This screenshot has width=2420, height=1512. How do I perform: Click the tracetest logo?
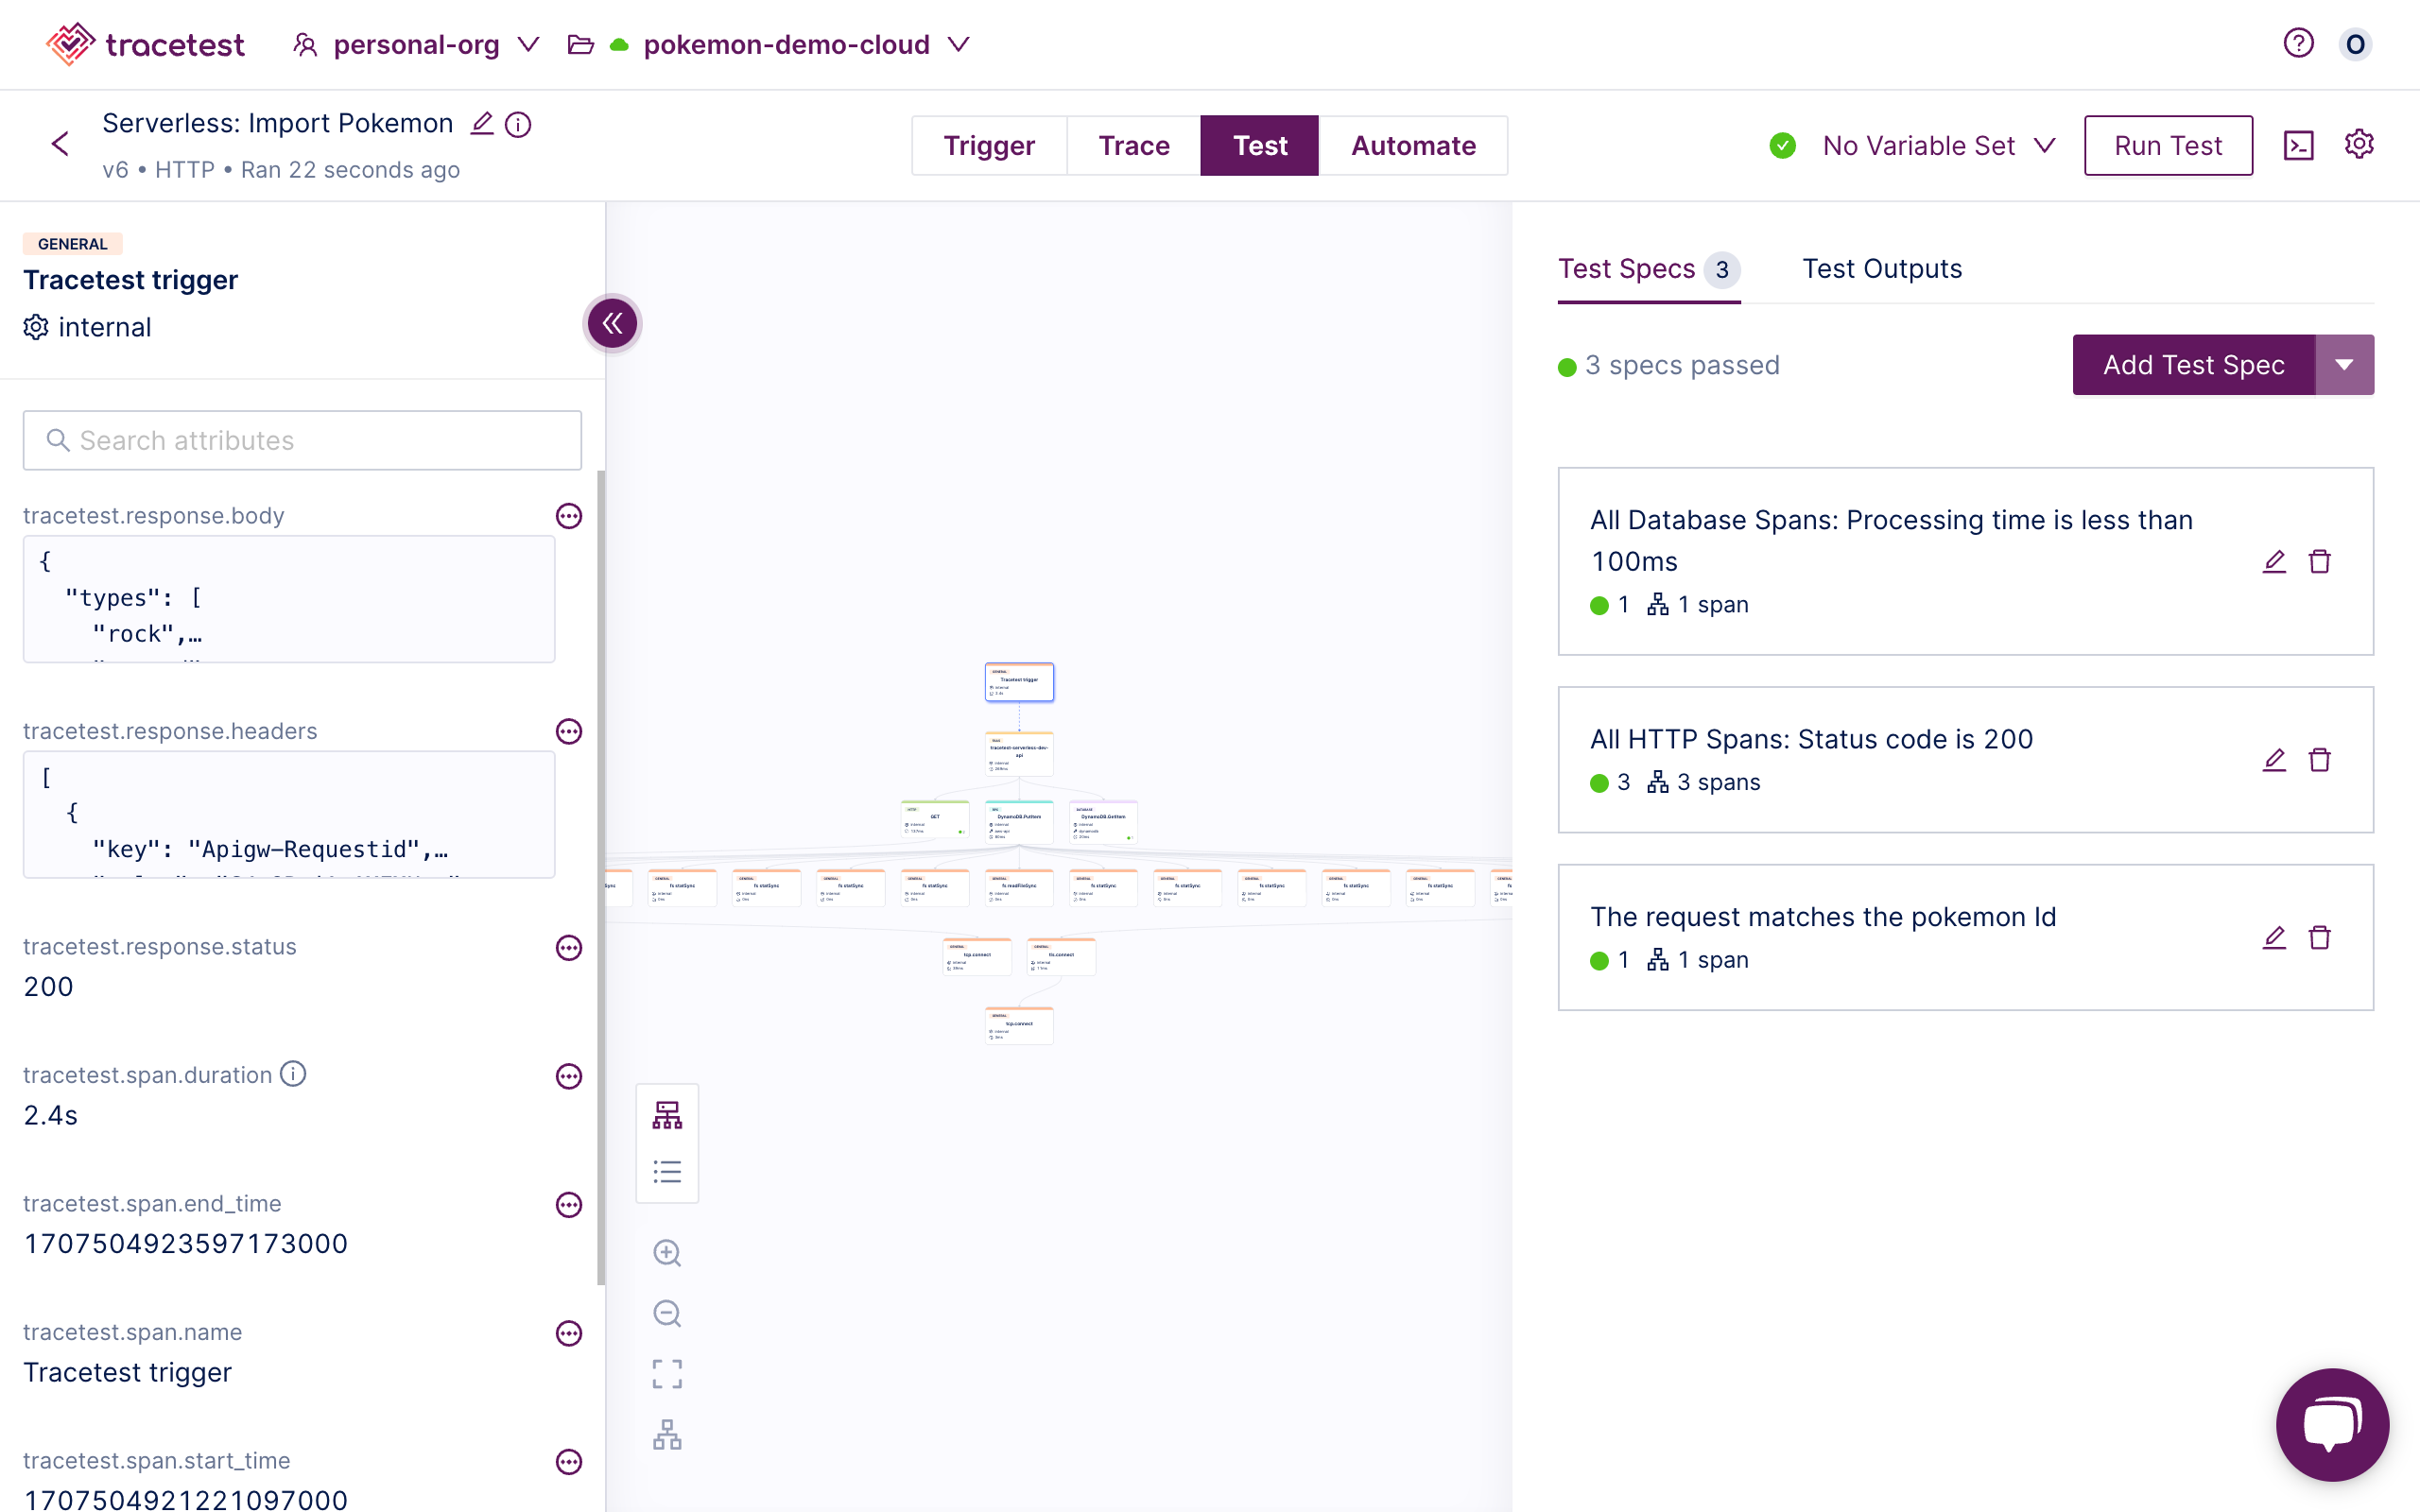tap(145, 44)
